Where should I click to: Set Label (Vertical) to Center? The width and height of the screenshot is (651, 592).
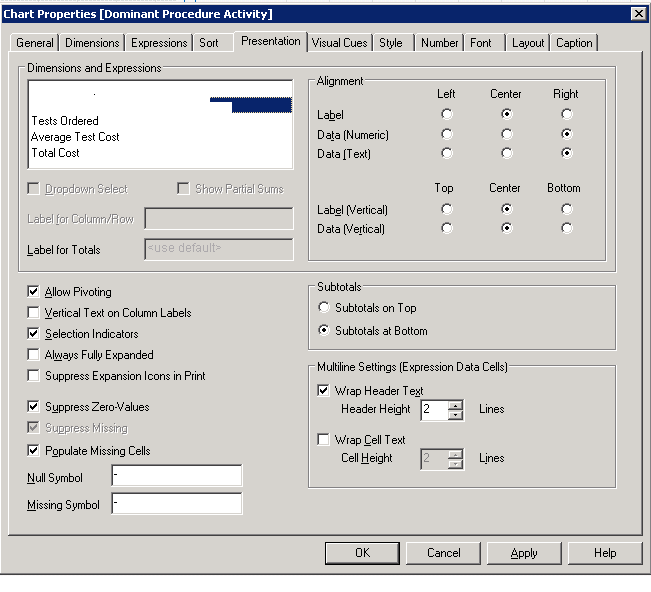tap(507, 209)
